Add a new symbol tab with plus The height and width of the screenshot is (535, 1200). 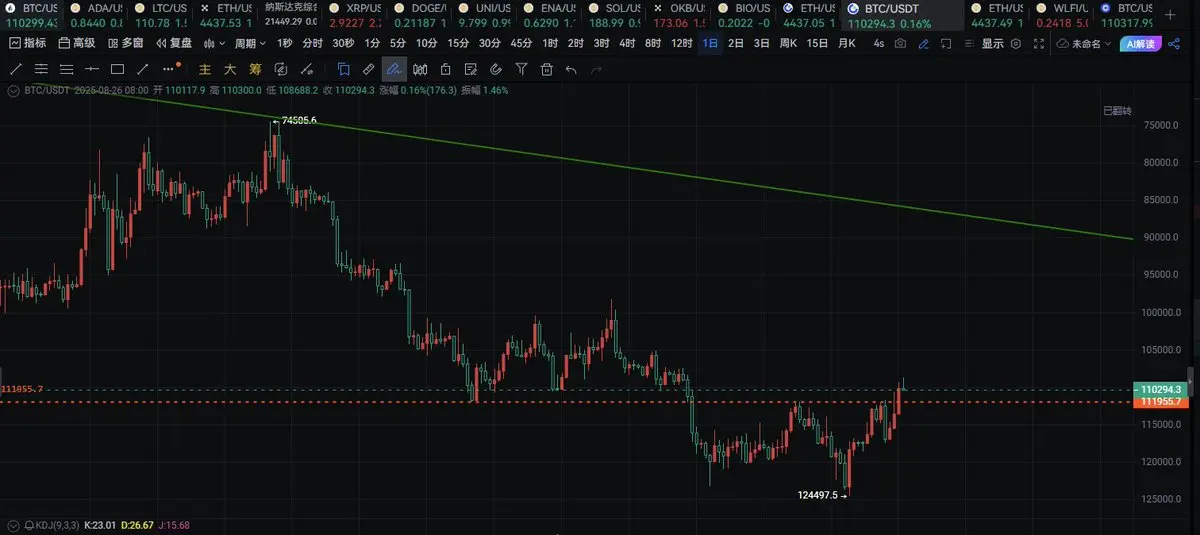pyautogui.click(x=1170, y=14)
